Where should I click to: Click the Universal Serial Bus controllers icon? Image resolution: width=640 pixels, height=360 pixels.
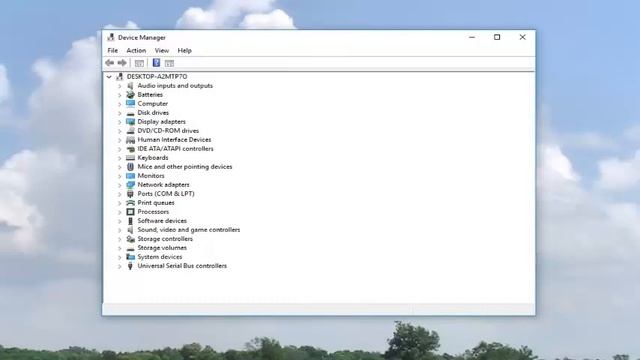130,266
